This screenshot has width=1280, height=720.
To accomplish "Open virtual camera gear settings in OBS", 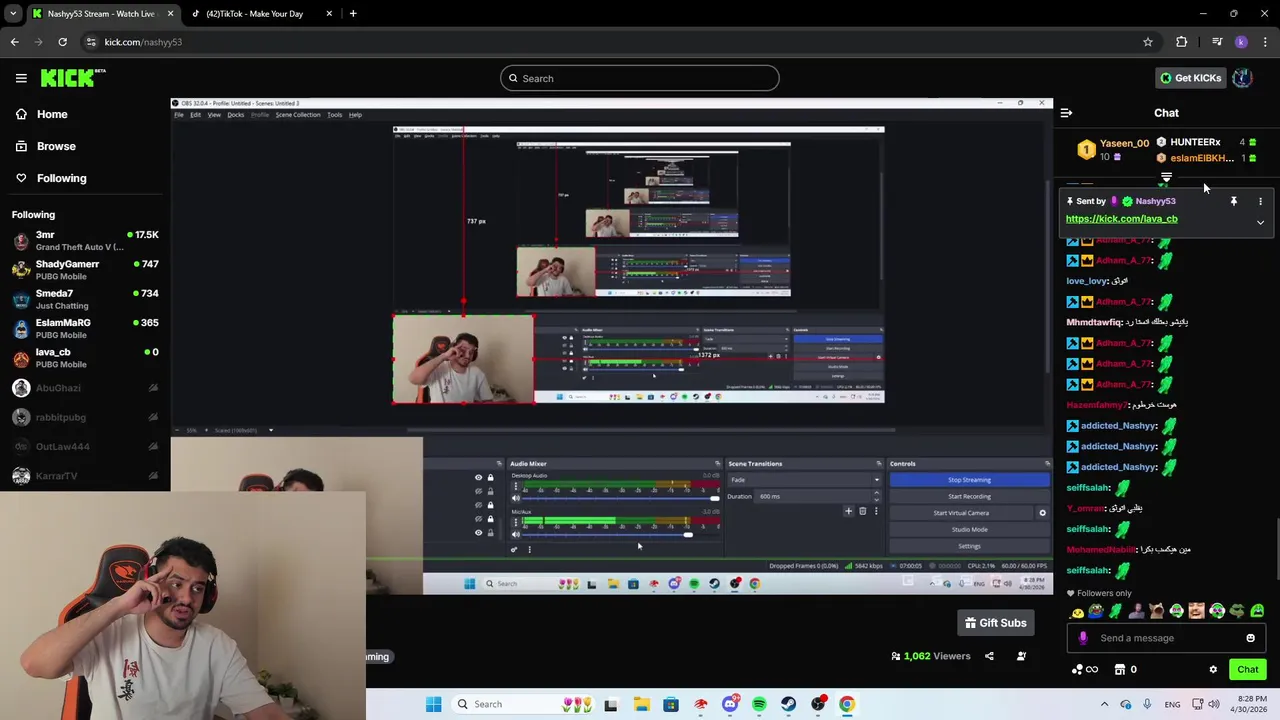I will pyautogui.click(x=1042, y=513).
